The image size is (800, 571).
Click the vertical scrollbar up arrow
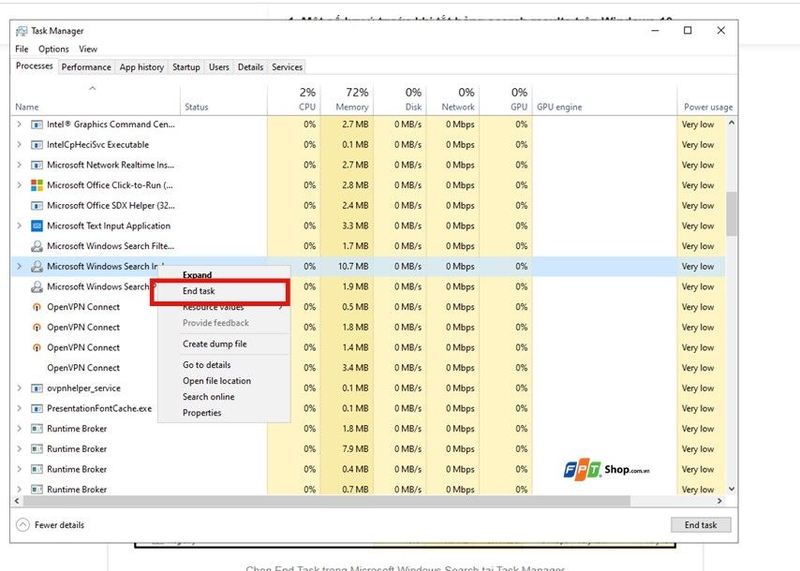[732, 123]
